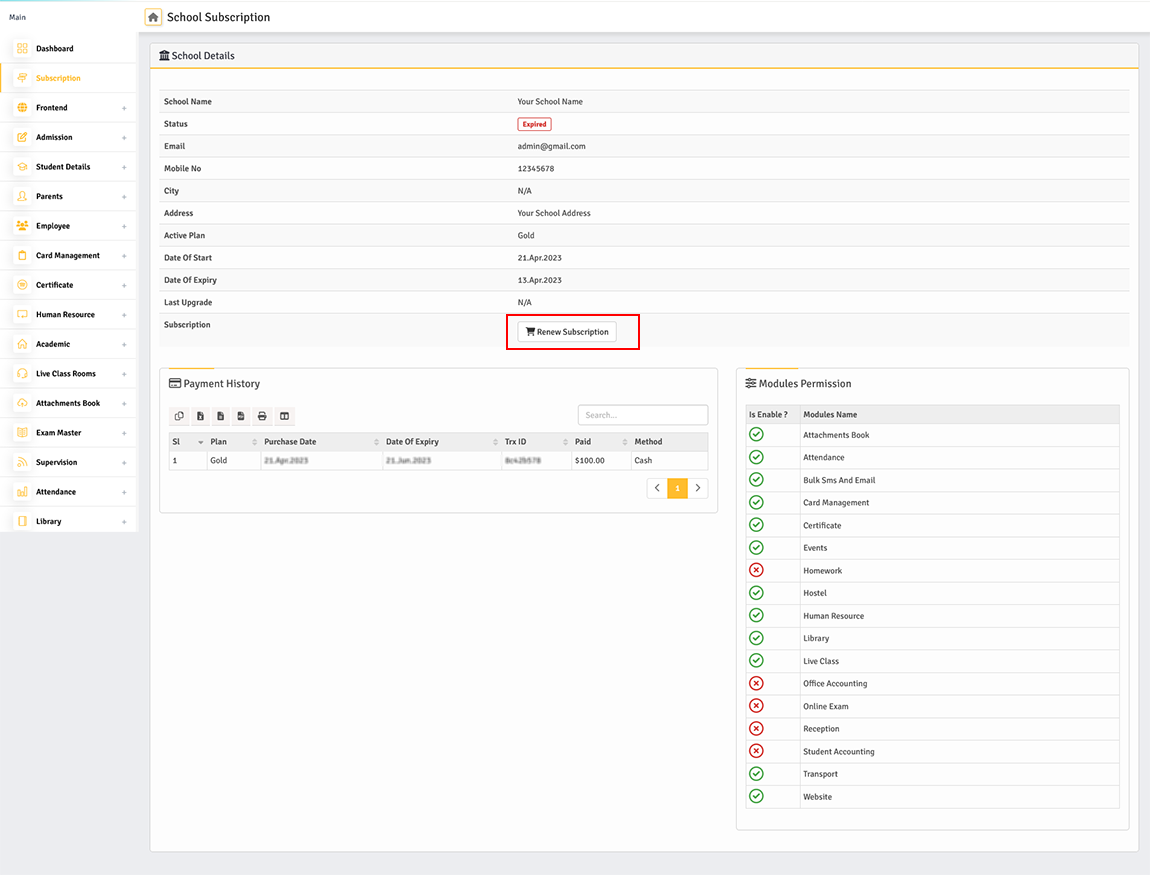Image resolution: width=1150 pixels, height=875 pixels.
Task: Click the Modules Permission panel icon
Action: point(753,383)
